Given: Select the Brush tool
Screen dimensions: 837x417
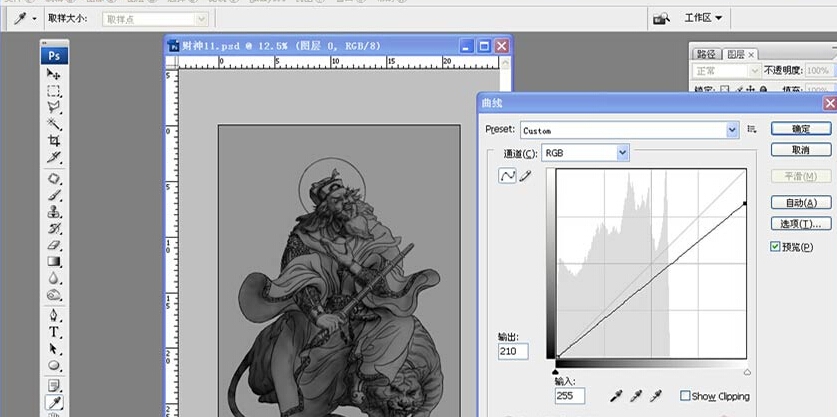Looking at the screenshot, I should [54, 195].
